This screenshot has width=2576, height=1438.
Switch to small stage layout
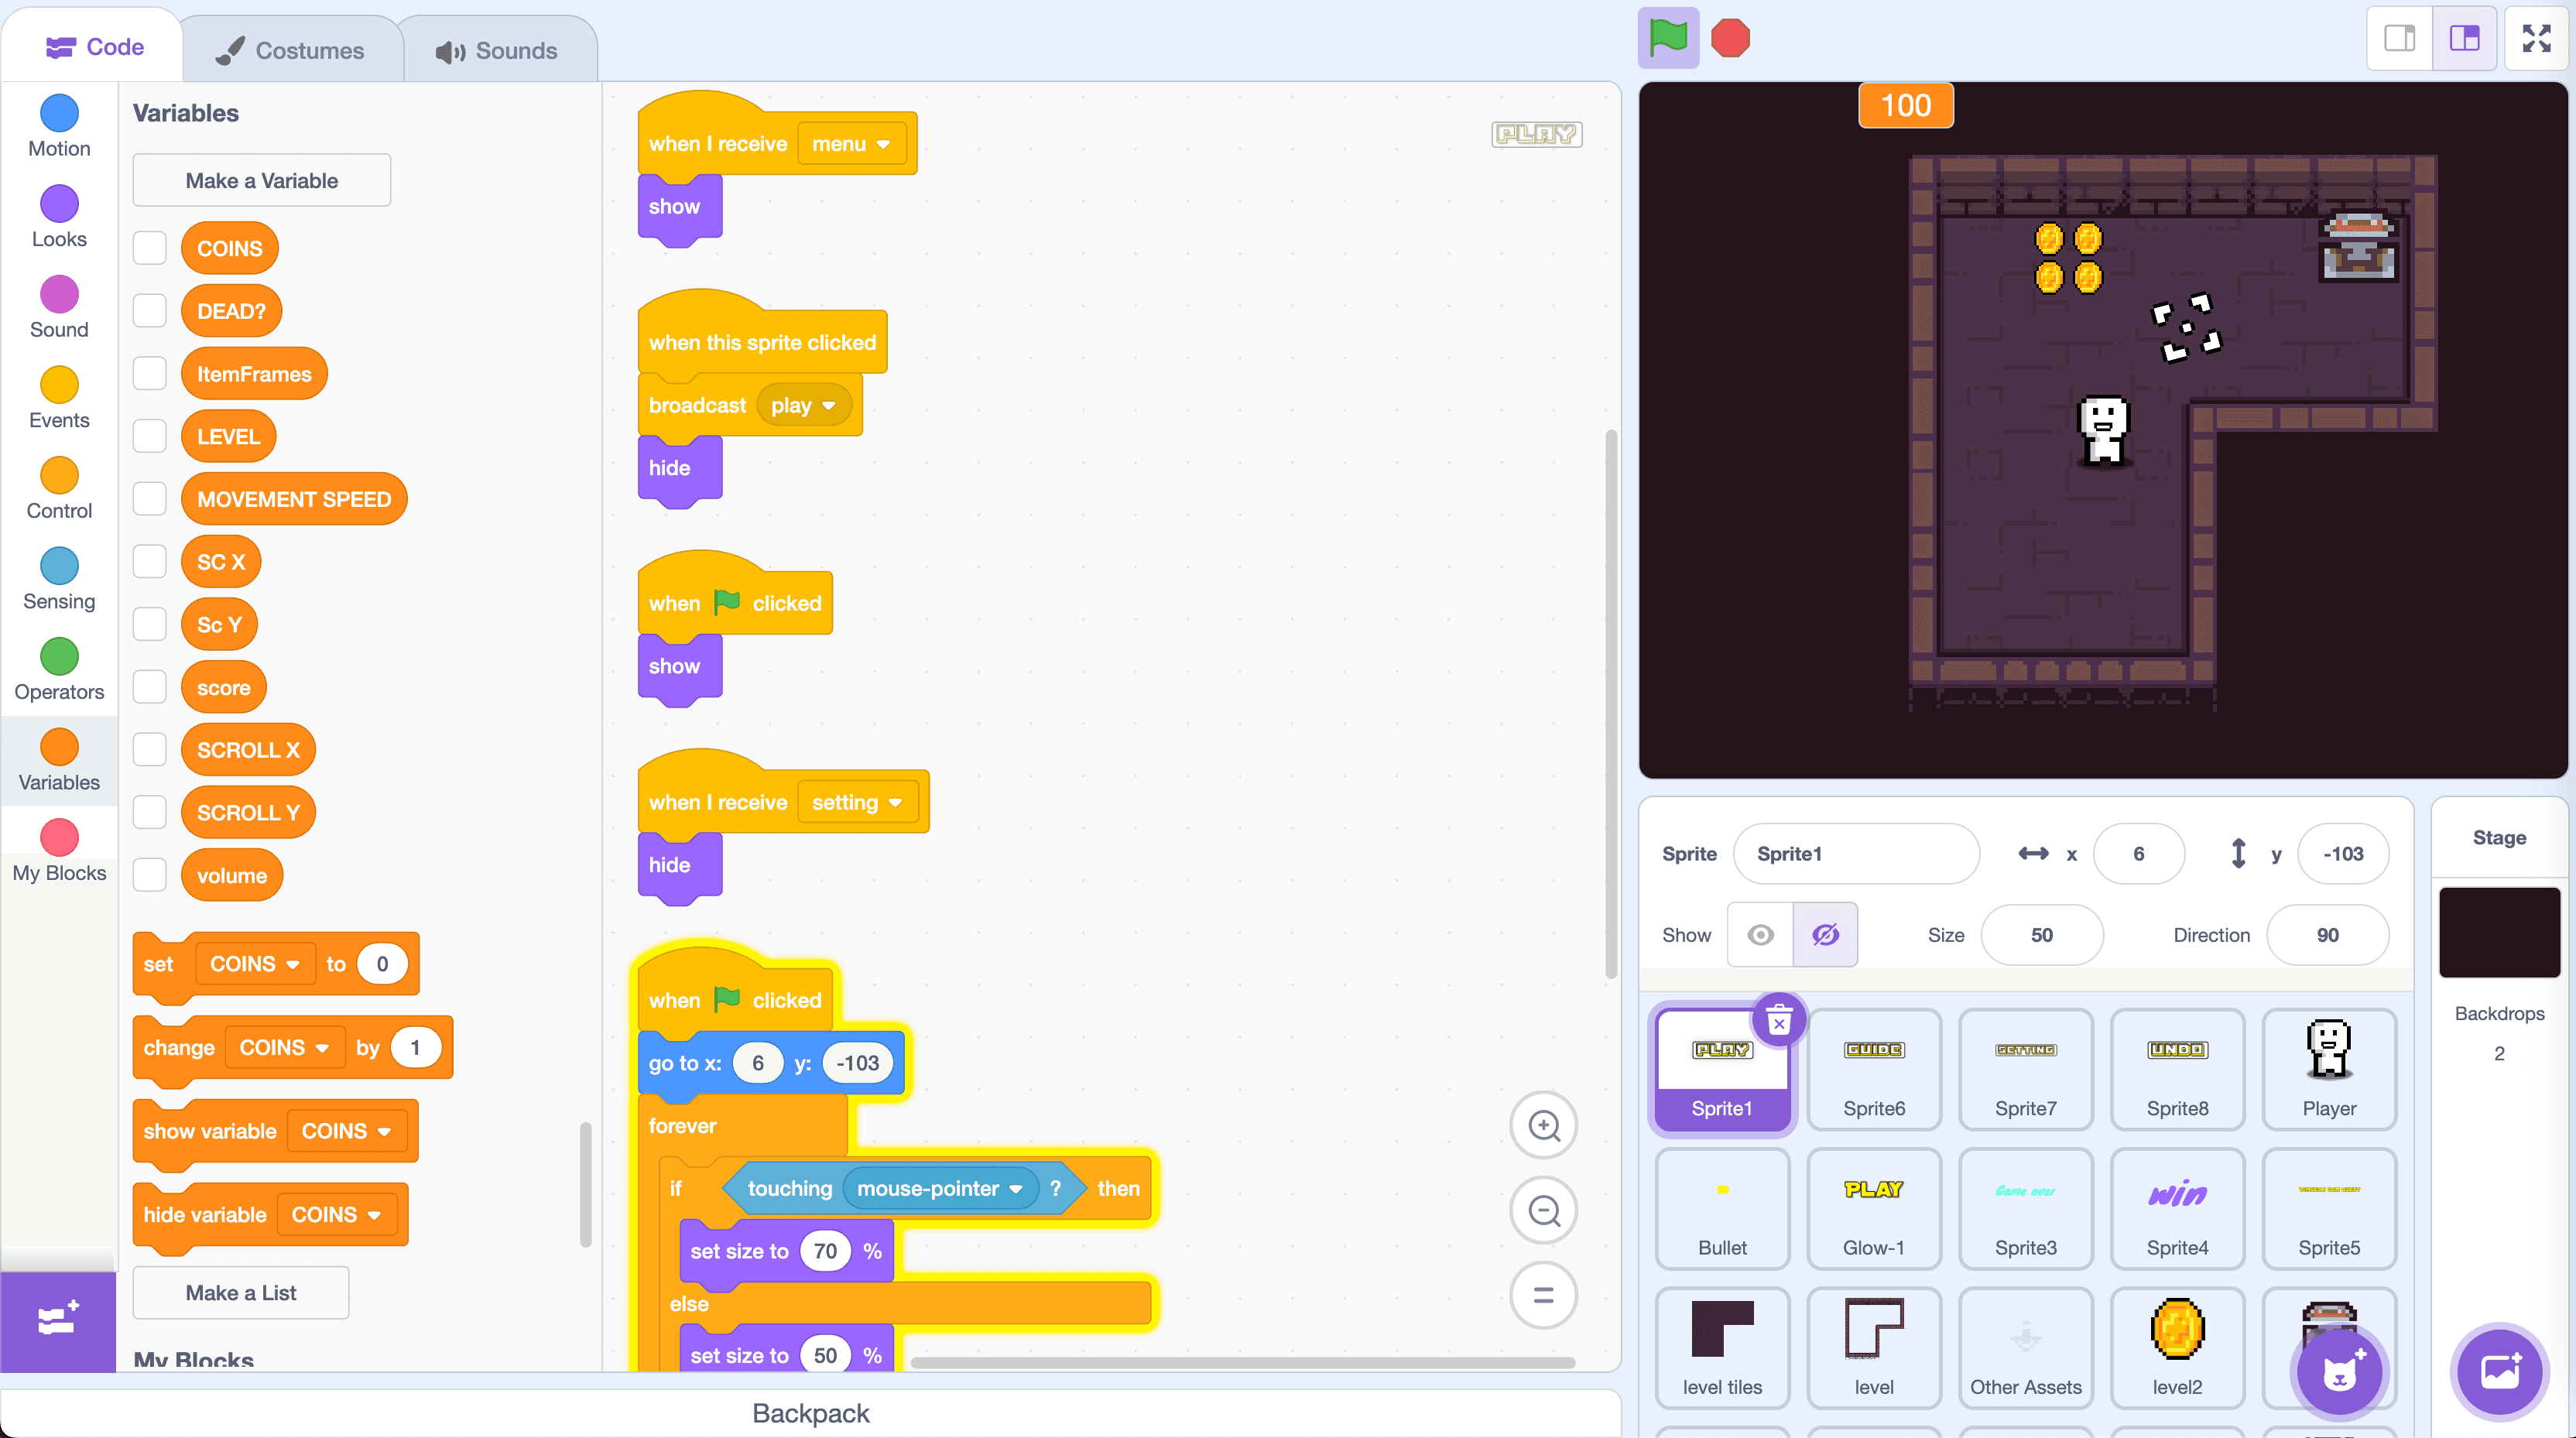pos(2399,38)
